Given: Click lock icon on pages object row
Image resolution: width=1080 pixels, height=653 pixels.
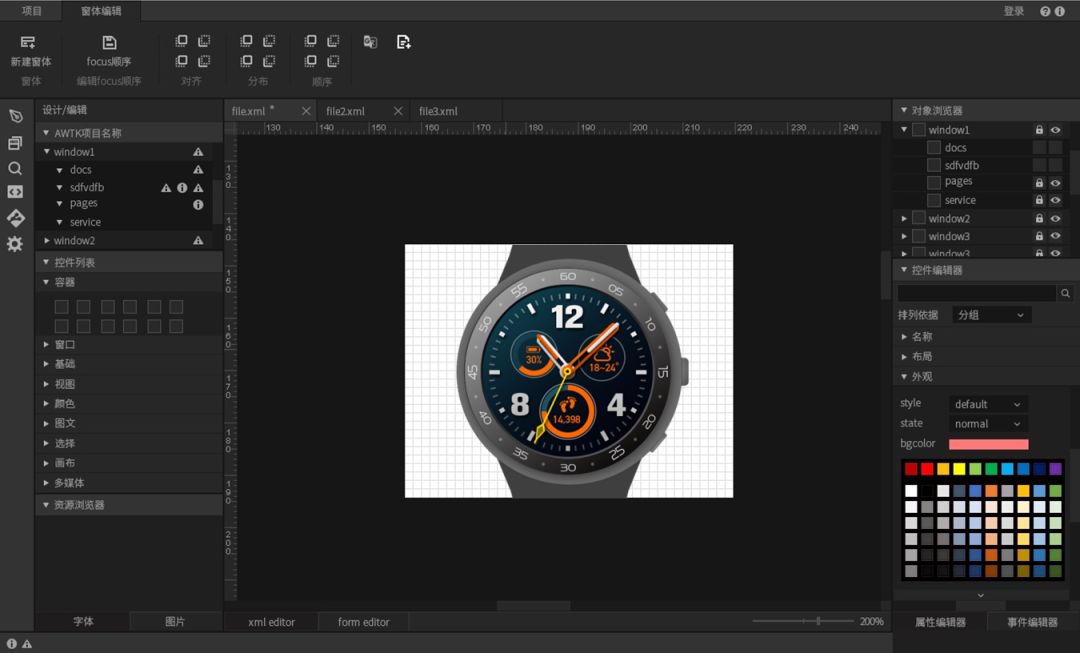Looking at the screenshot, I should [x=1039, y=183].
